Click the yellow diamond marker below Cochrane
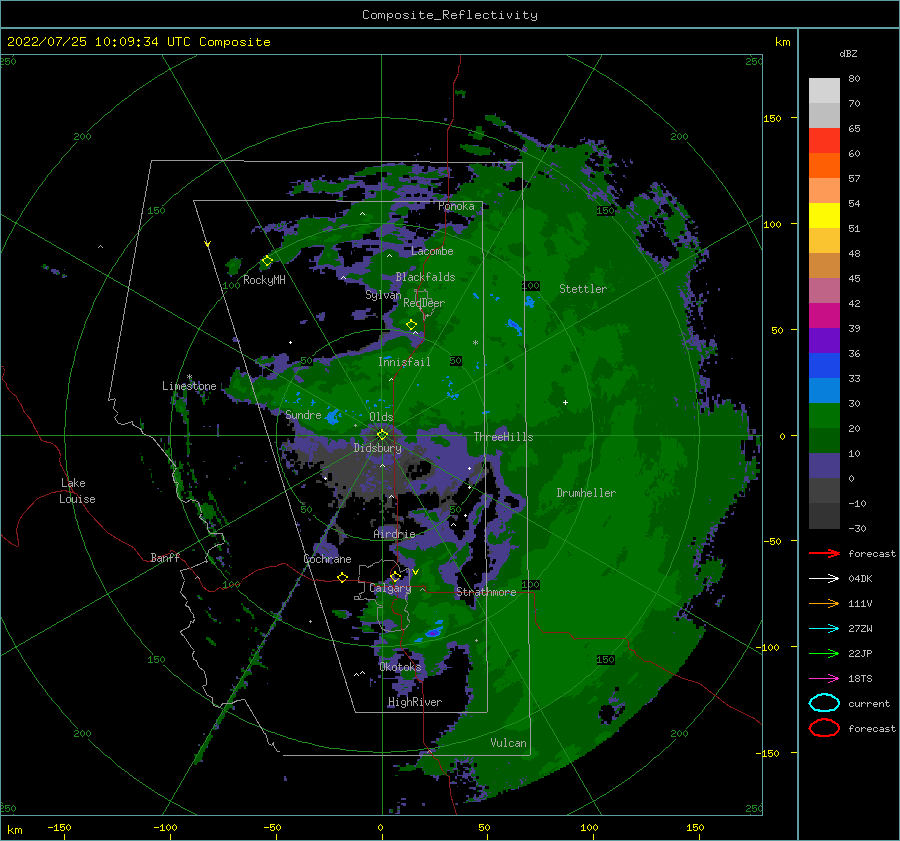This screenshot has width=900, height=841. click(343, 578)
